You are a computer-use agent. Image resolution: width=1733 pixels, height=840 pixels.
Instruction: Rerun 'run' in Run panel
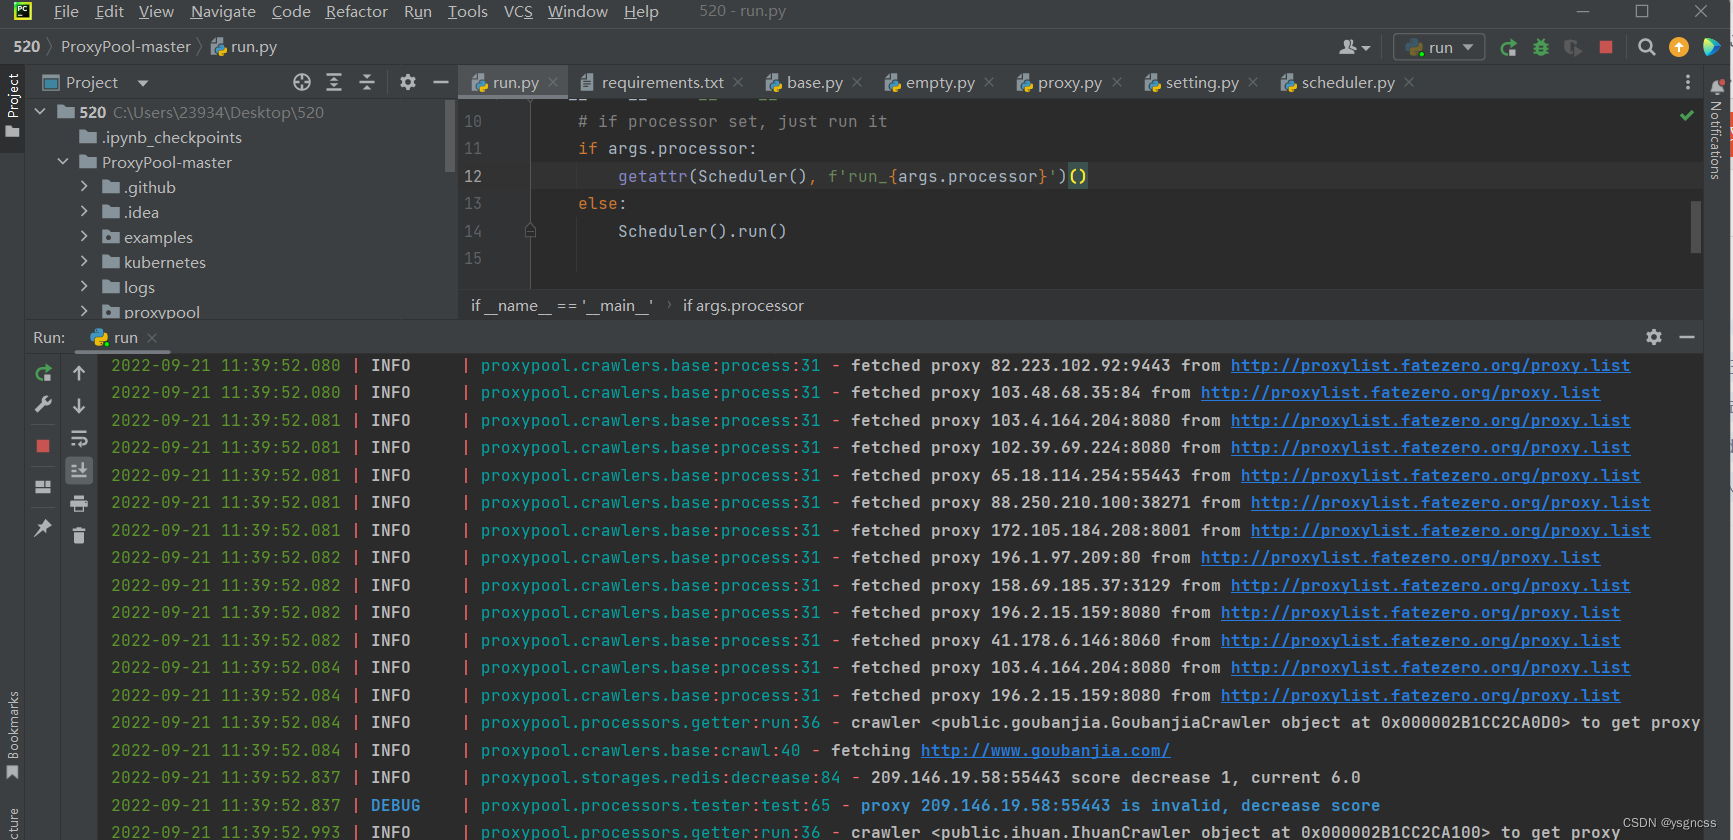tap(43, 373)
